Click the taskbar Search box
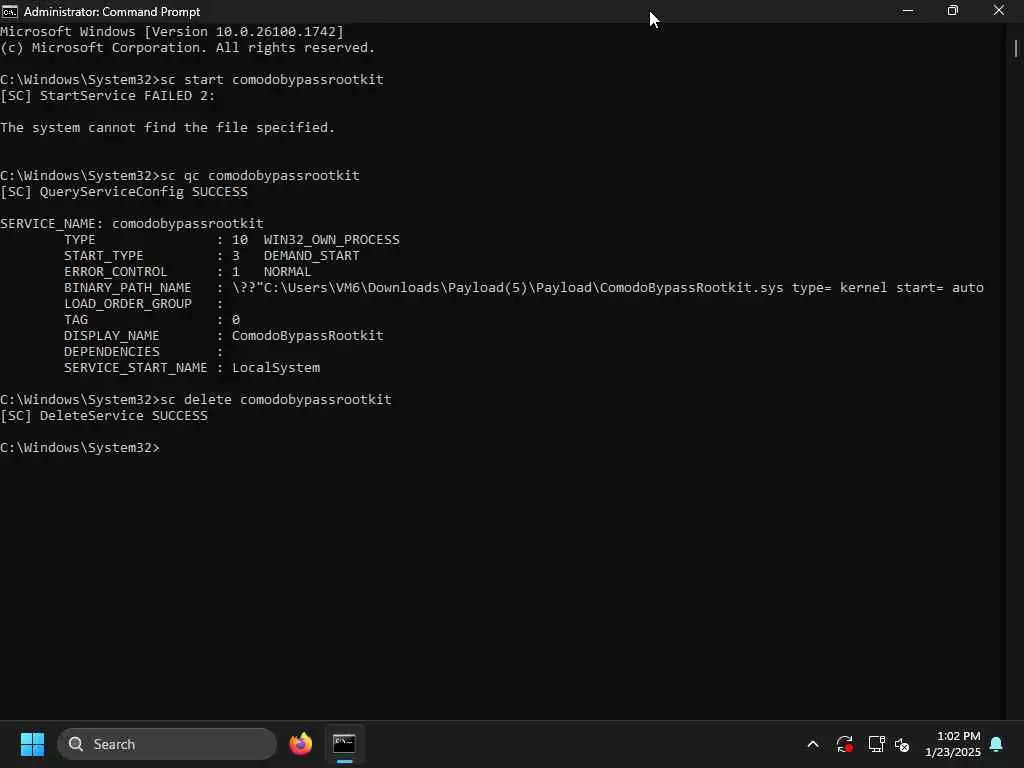 (x=167, y=744)
